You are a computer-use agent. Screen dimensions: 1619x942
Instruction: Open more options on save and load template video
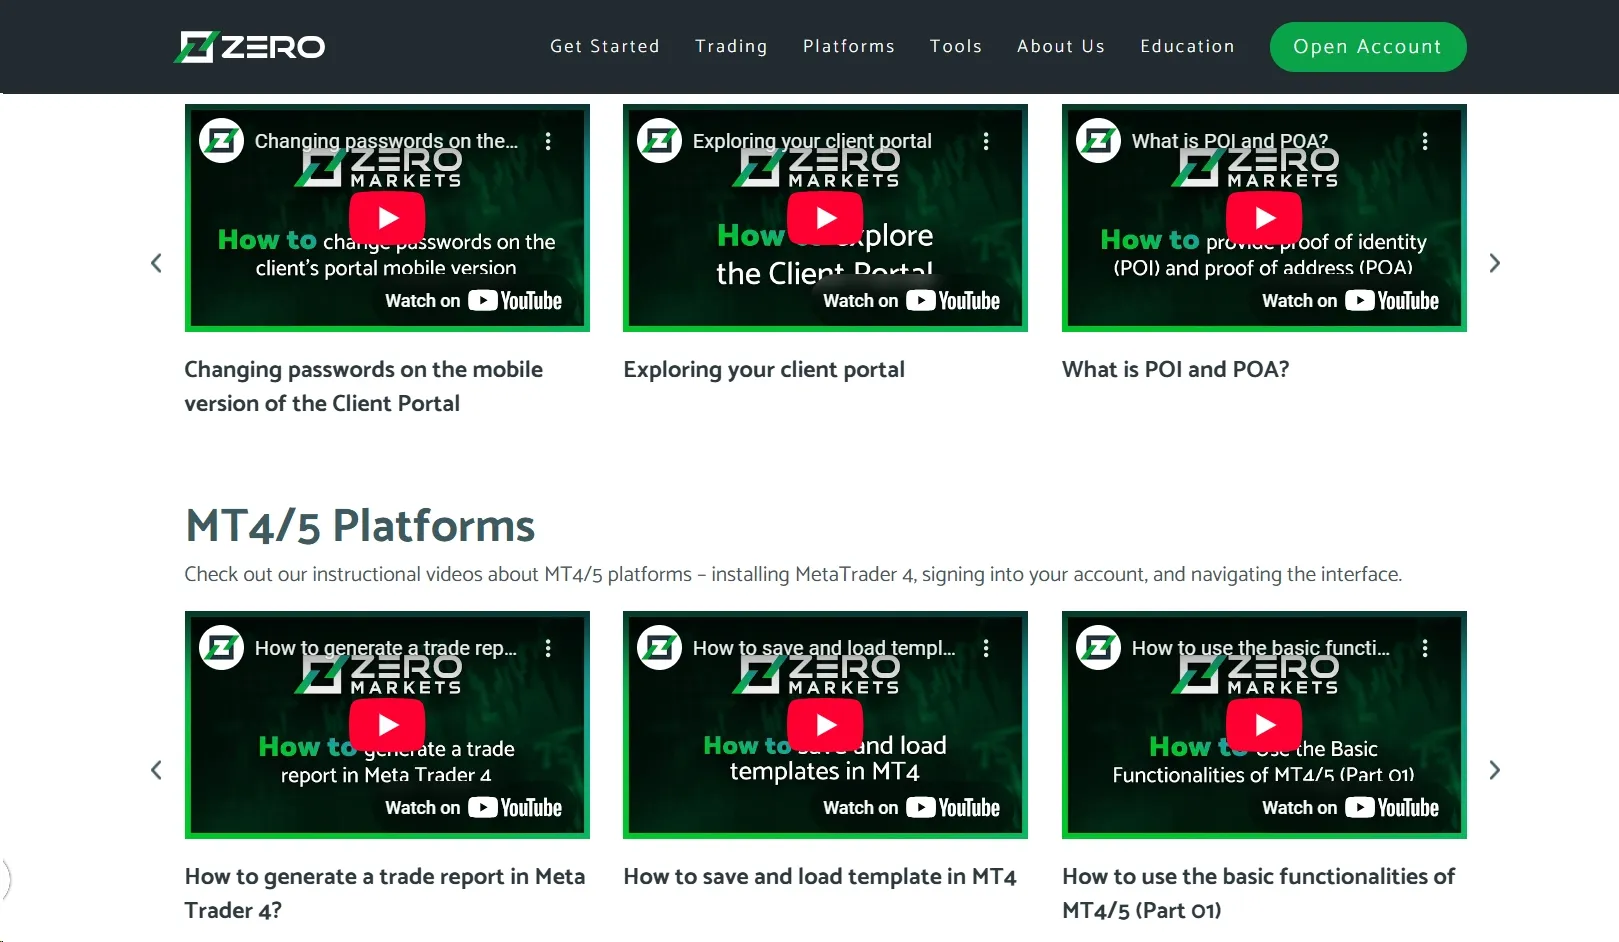[986, 648]
